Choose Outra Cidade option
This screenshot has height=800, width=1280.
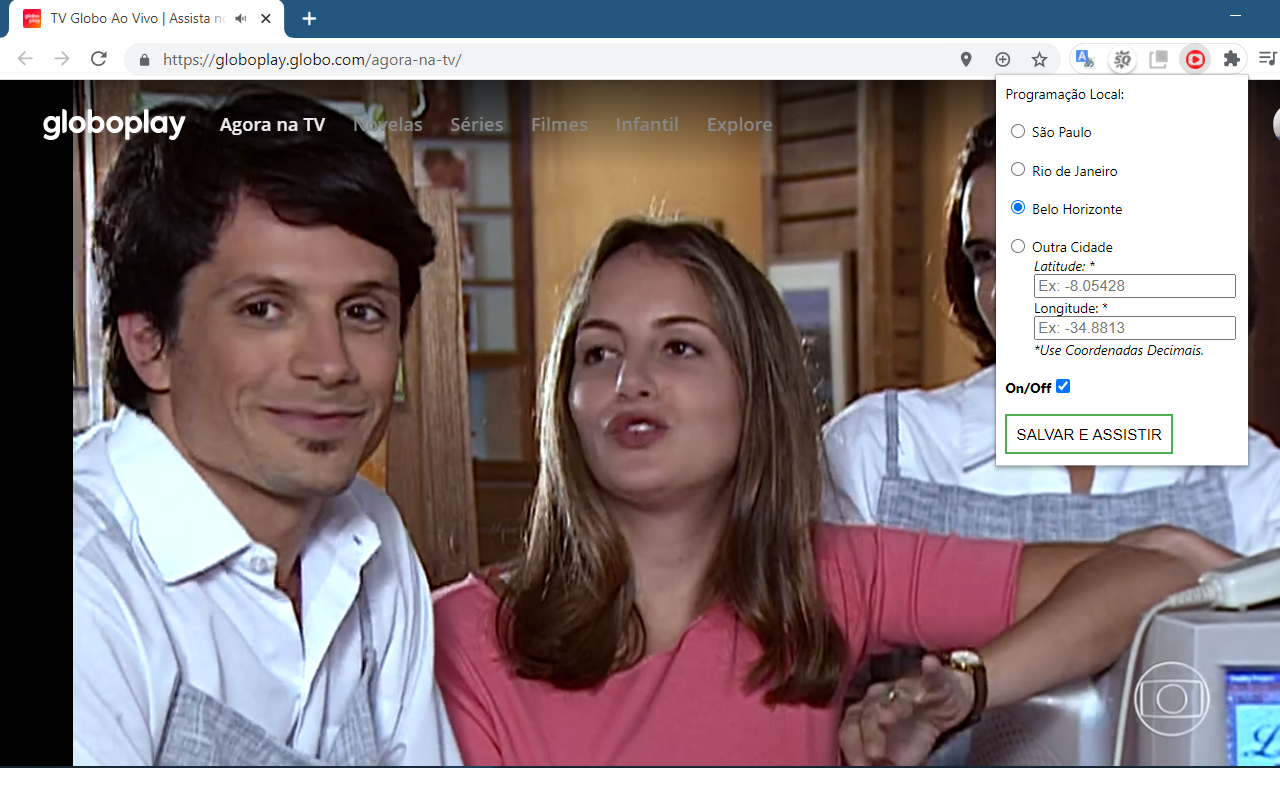[1017, 245]
